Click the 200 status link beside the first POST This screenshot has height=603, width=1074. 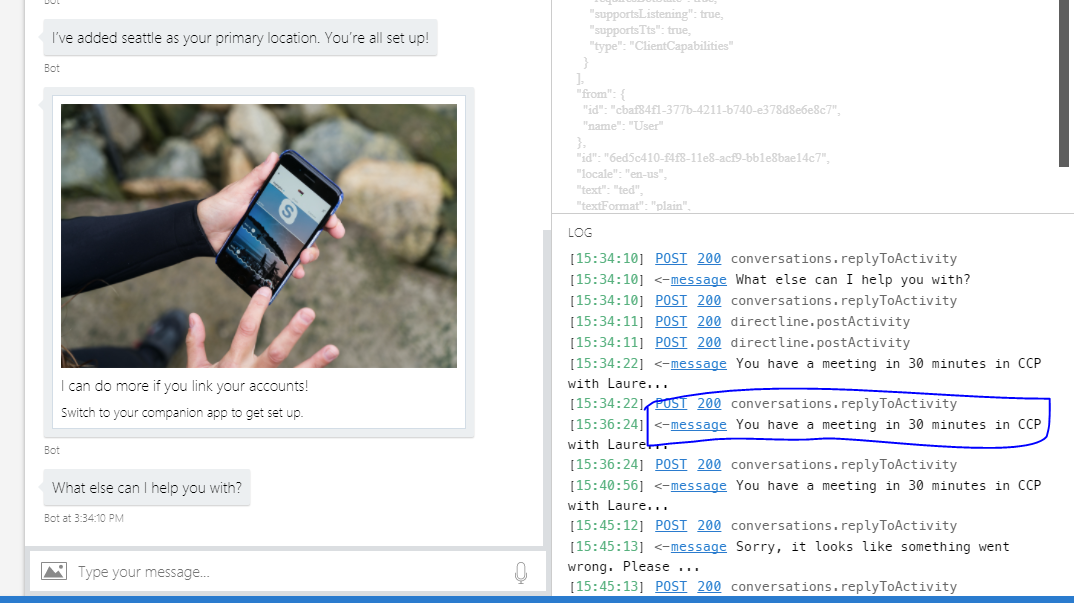pyautogui.click(x=709, y=258)
